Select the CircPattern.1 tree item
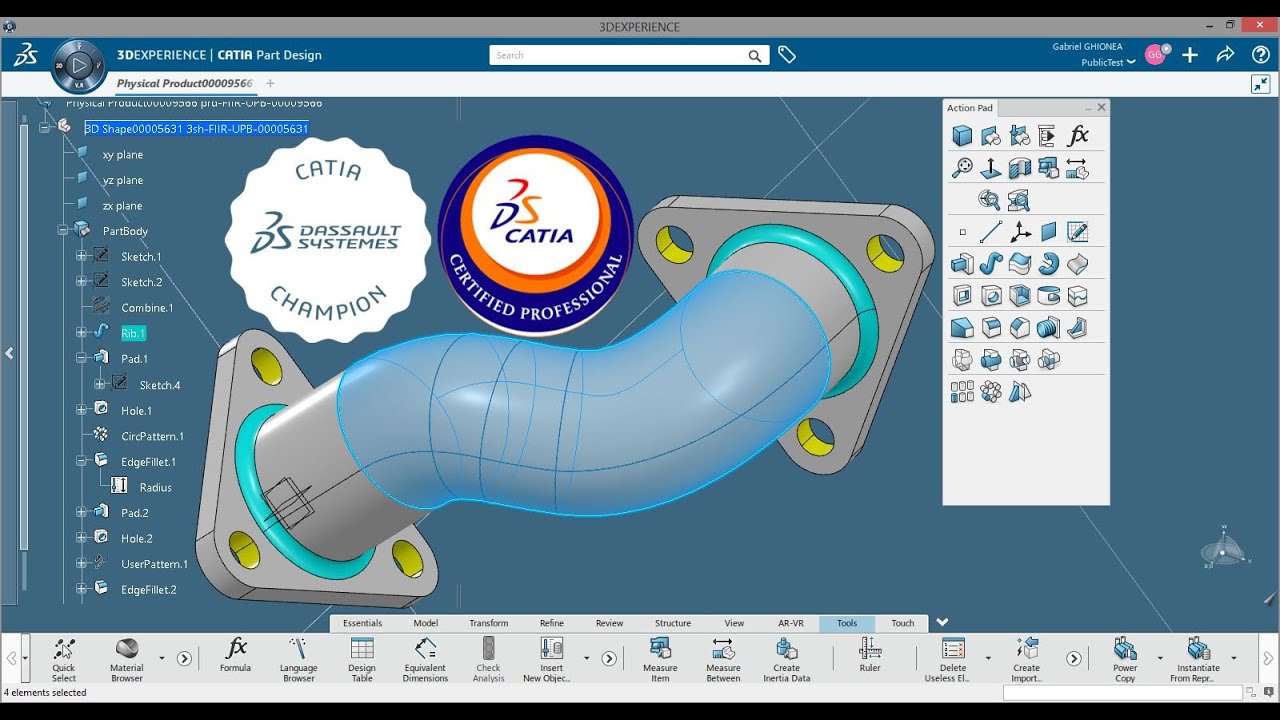 [152, 436]
